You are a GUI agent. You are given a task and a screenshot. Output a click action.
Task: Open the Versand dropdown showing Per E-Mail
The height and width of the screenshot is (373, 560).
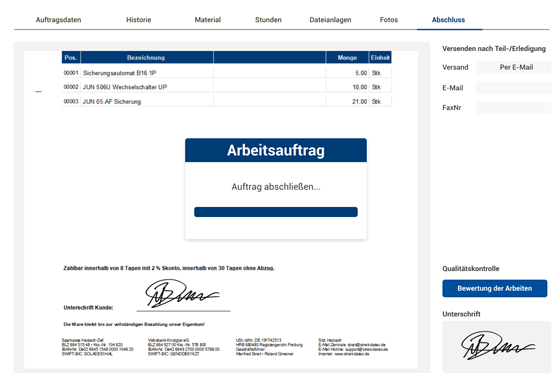pyautogui.click(x=513, y=67)
